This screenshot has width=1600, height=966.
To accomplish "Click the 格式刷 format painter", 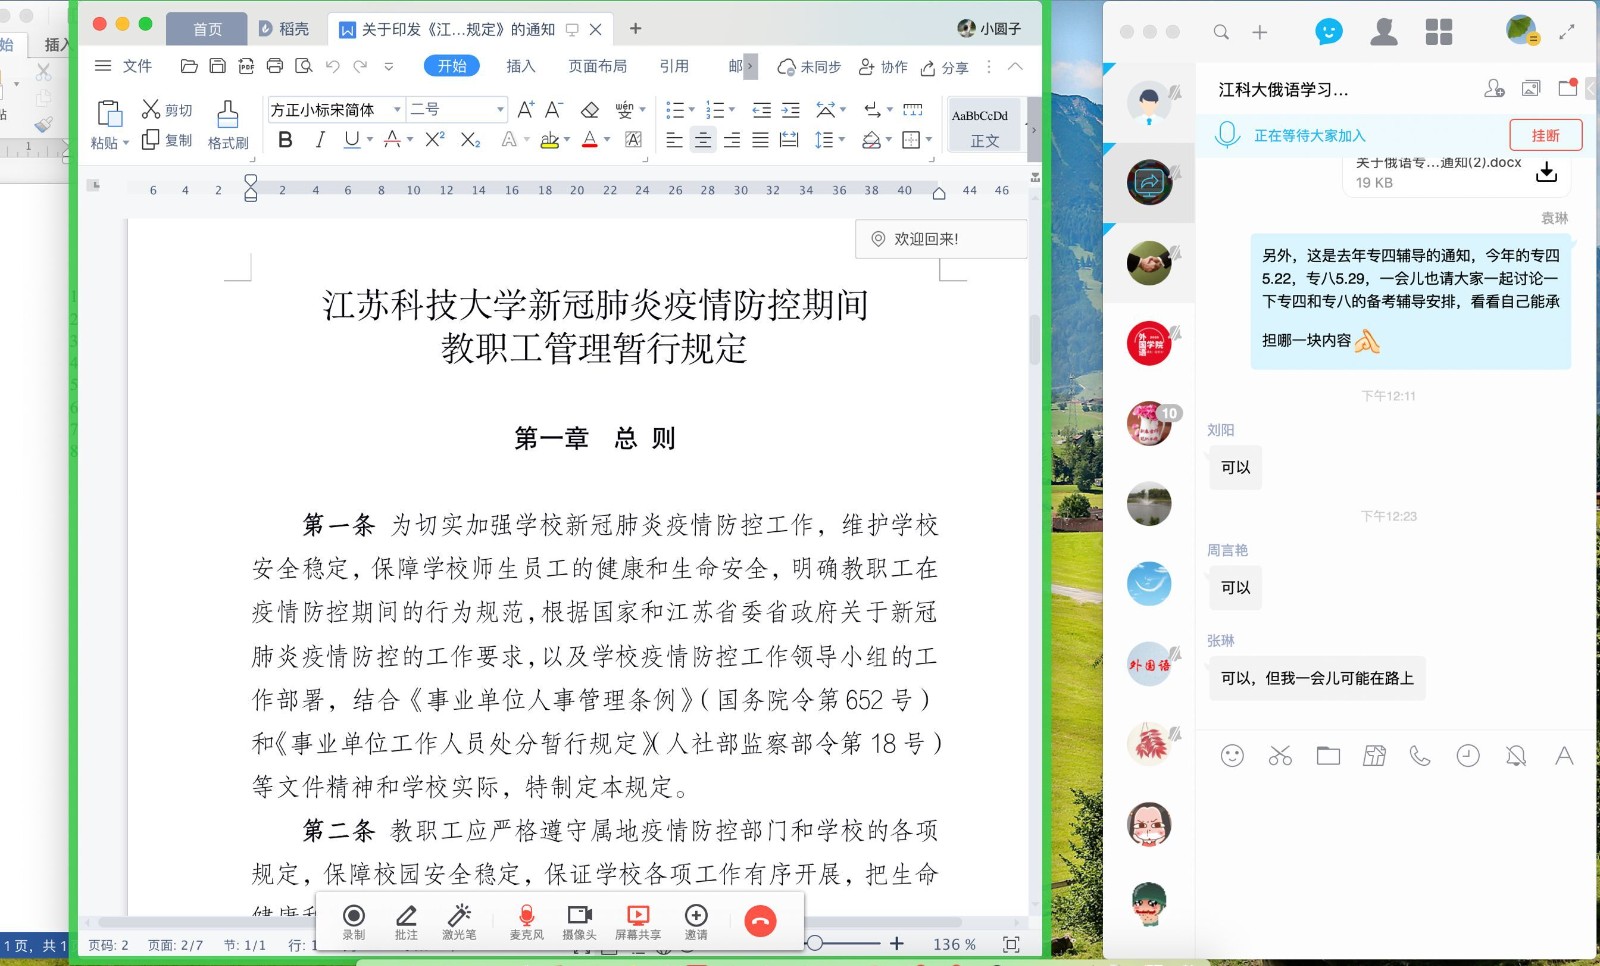I will (x=228, y=125).
